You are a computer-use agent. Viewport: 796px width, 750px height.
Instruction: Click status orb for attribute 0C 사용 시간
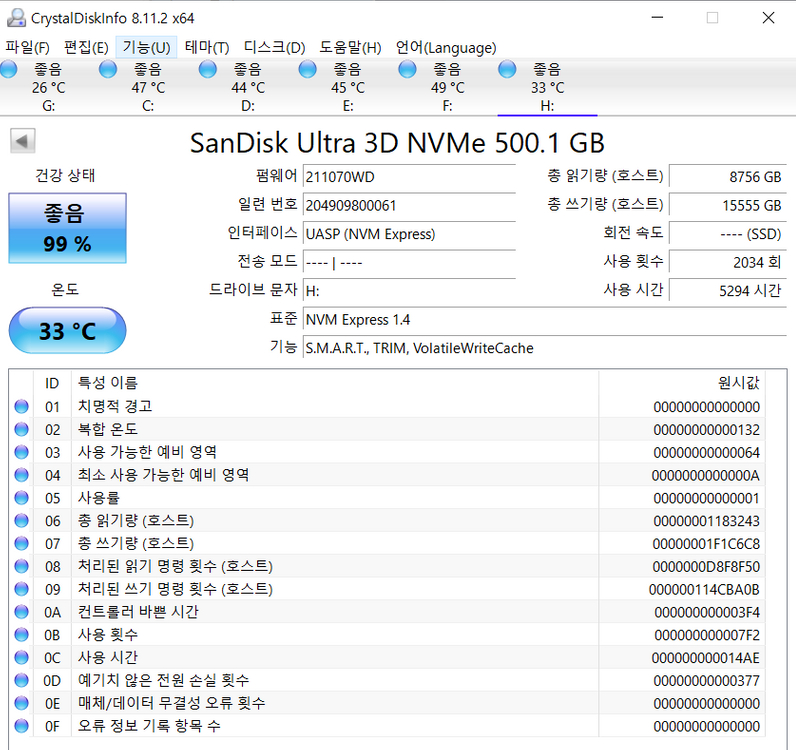click(22, 658)
